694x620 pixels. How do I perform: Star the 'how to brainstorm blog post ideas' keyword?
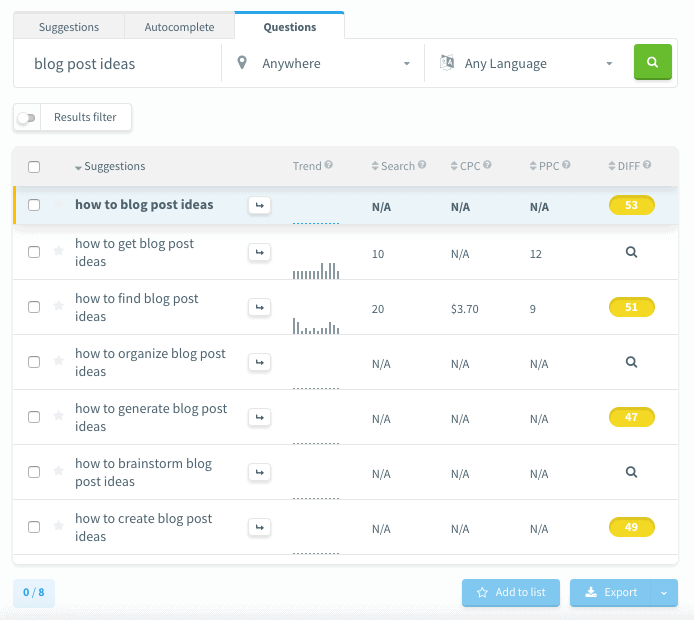tap(58, 470)
